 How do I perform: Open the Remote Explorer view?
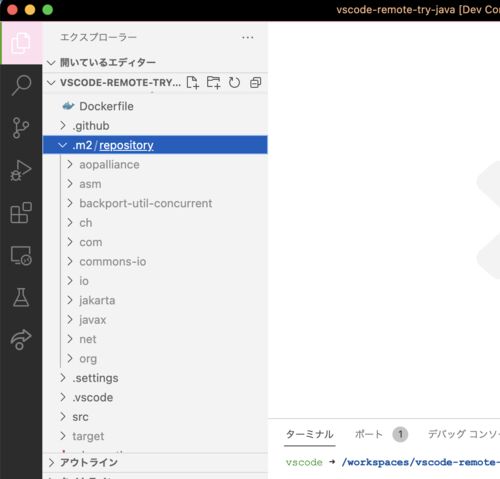[x=21, y=255]
